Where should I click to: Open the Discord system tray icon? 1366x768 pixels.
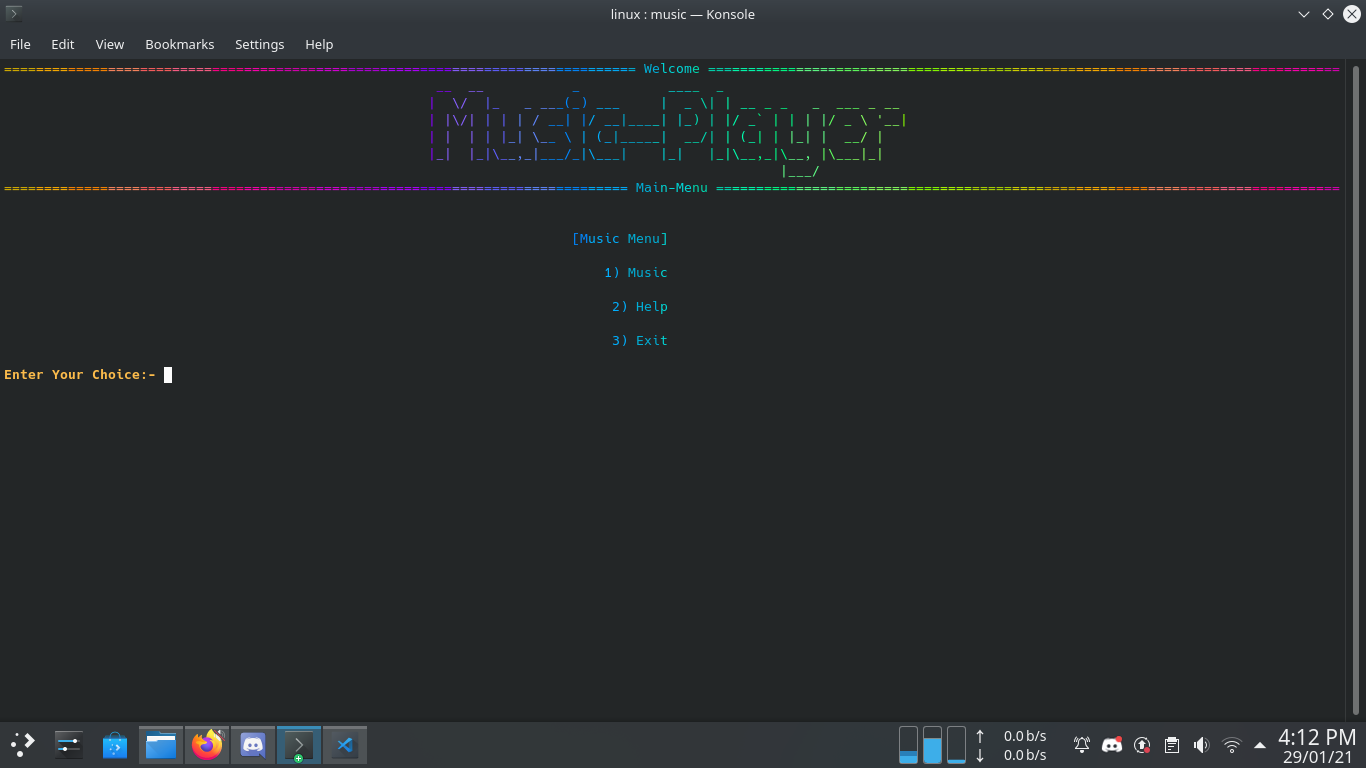[x=1111, y=744]
